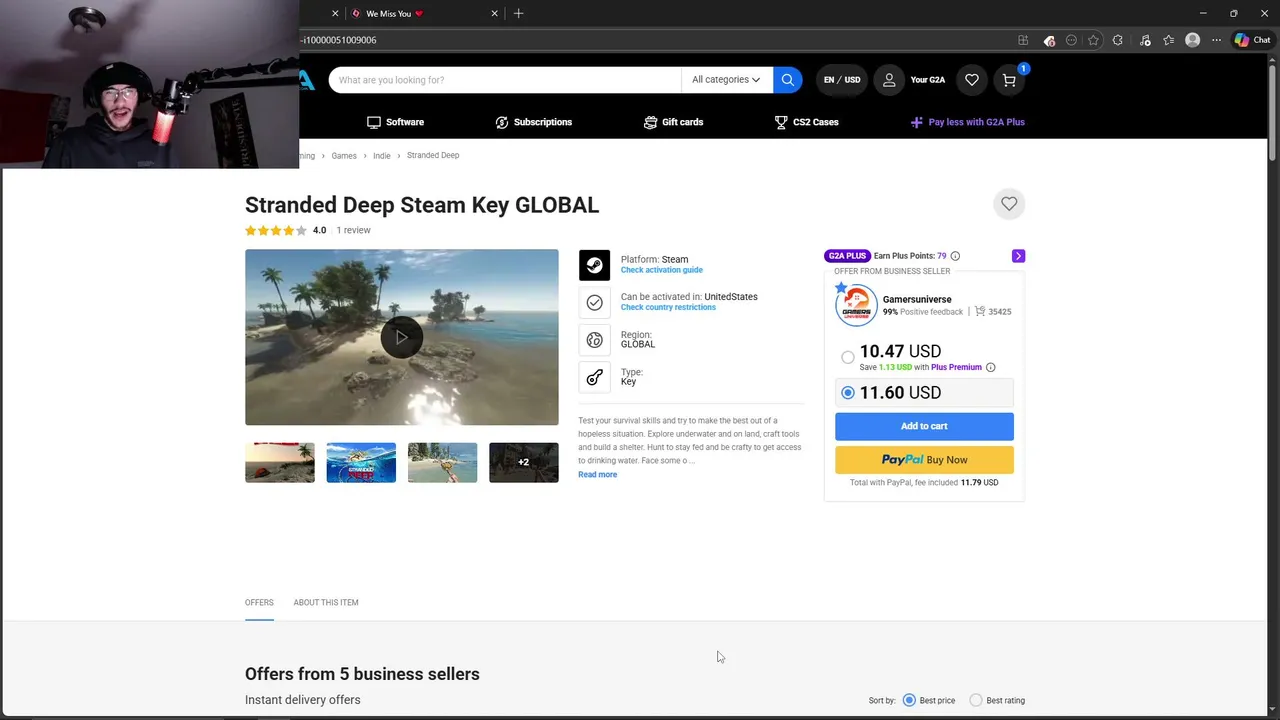Image resolution: width=1280 pixels, height=720 pixels.
Task: Click the G2A Plus purple arrow button
Action: (1018, 256)
